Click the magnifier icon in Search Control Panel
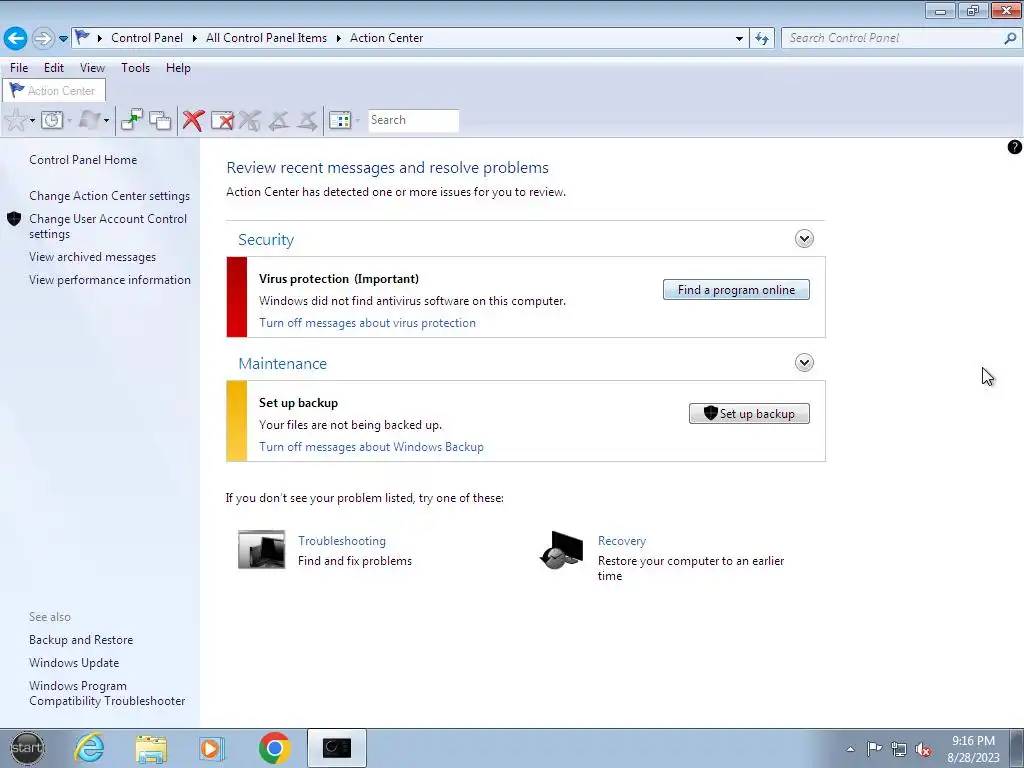The image size is (1024, 768). (1010, 38)
